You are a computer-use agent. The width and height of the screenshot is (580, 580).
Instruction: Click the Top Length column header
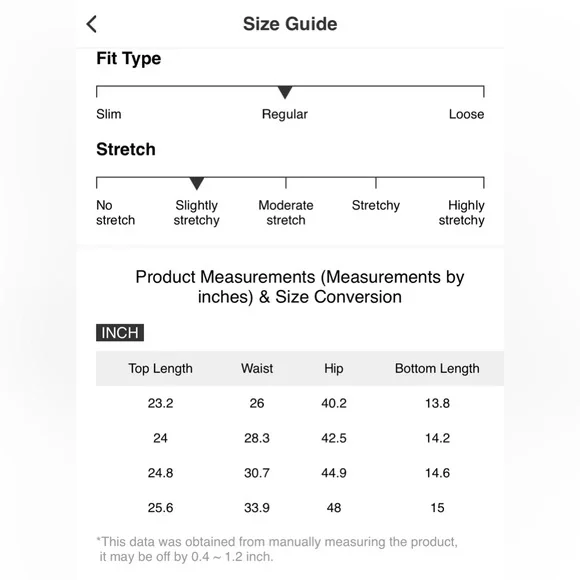161,368
